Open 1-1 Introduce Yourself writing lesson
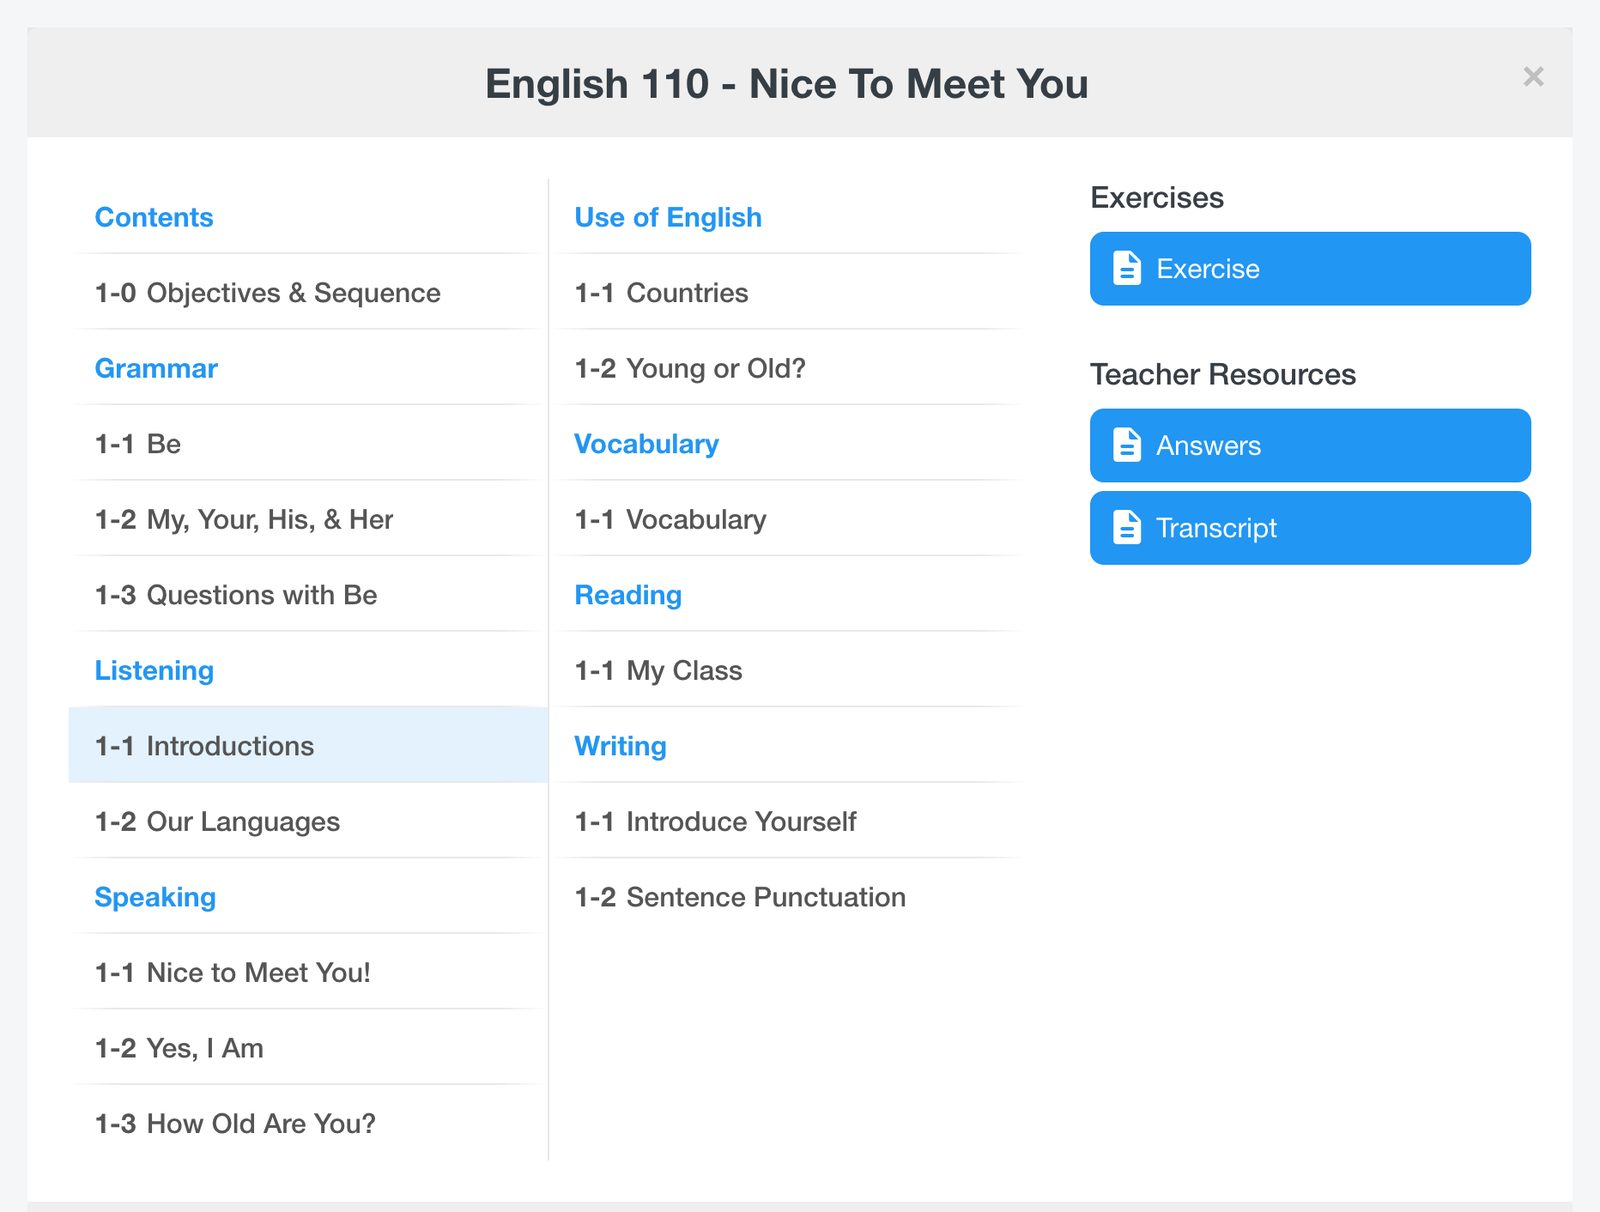The height and width of the screenshot is (1212, 1600). [788, 821]
